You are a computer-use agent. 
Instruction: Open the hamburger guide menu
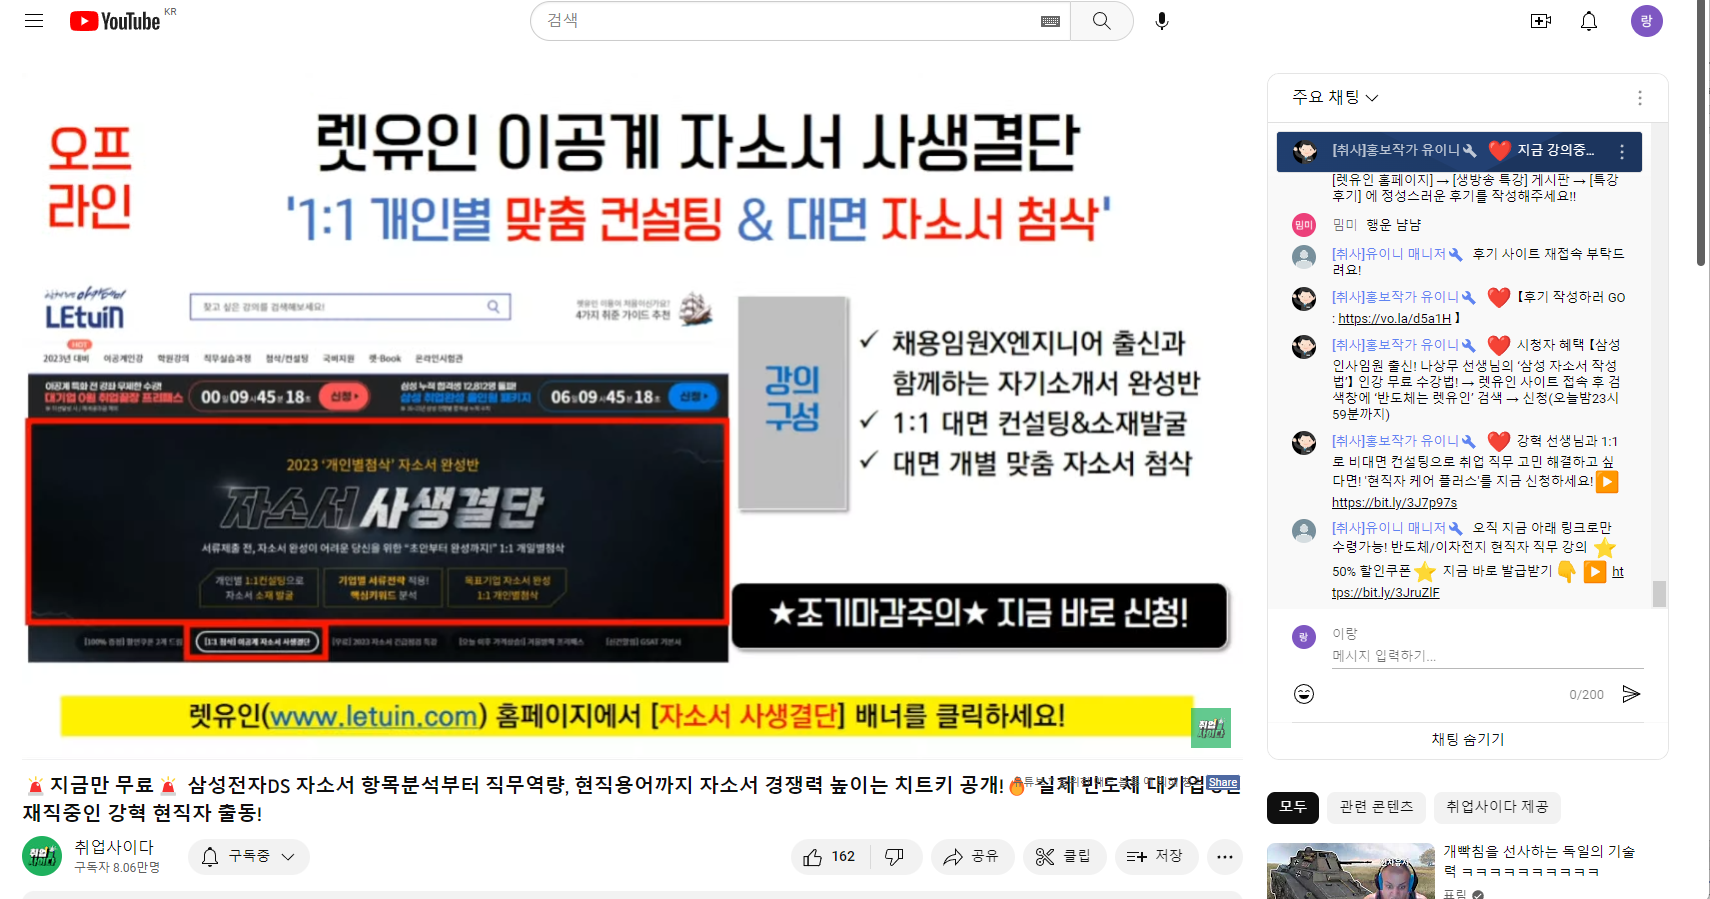(x=34, y=21)
